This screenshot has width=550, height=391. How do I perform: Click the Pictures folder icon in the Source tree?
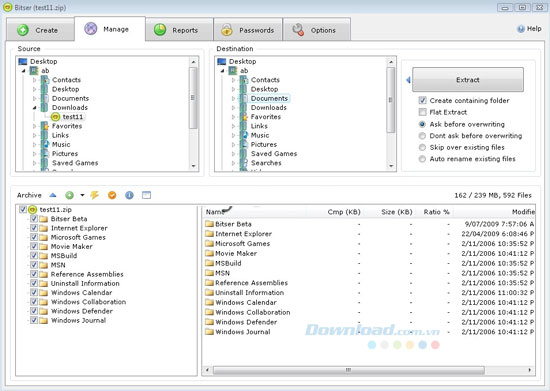45,154
